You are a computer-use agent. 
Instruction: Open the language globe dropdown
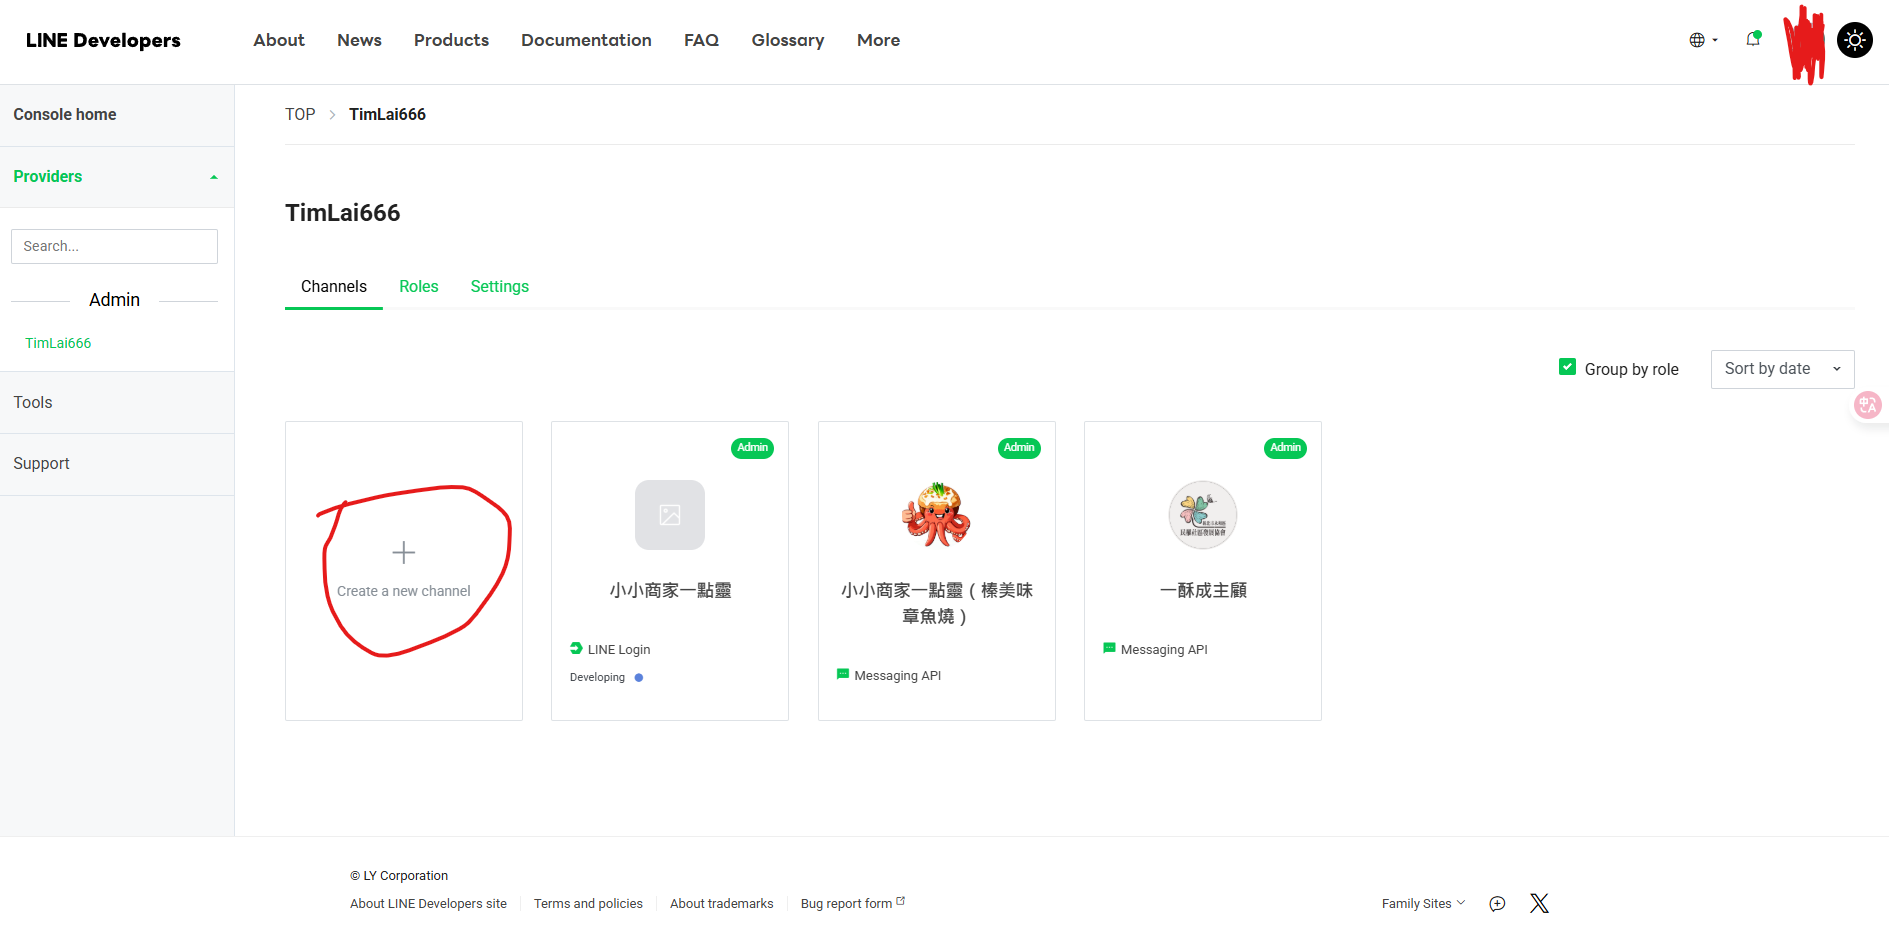click(x=1702, y=40)
